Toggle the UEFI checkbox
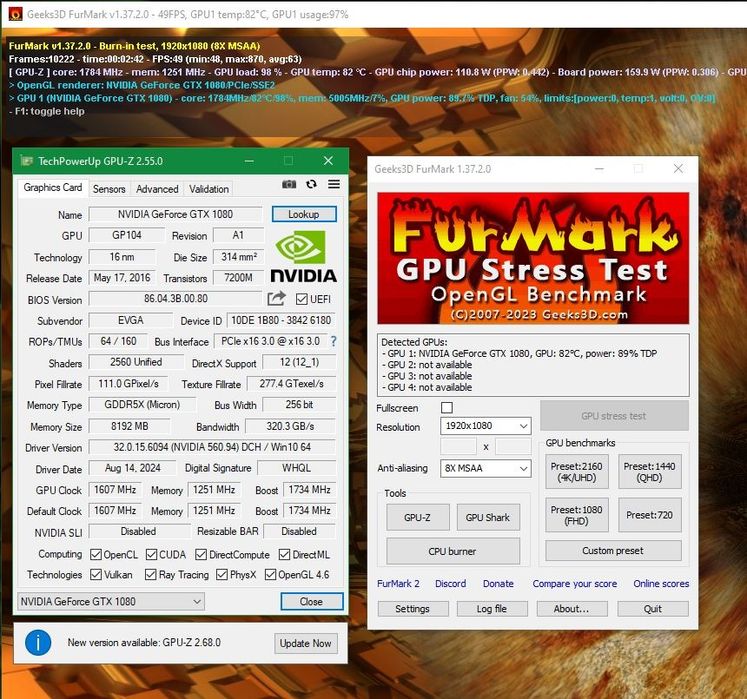This screenshot has height=699, width=747. tap(301, 299)
